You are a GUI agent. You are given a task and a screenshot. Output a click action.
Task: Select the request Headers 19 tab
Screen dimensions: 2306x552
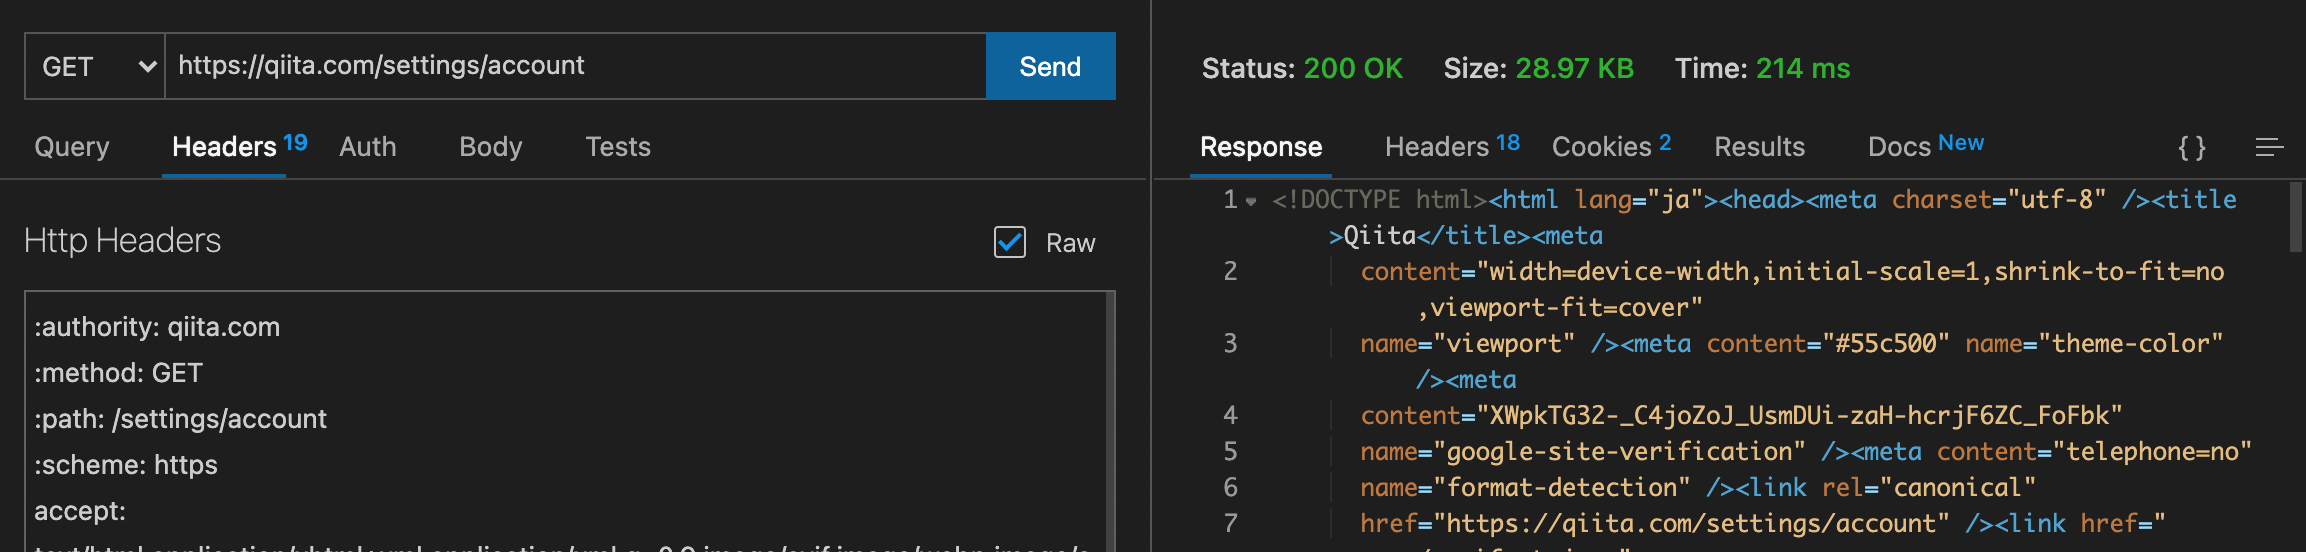239,147
